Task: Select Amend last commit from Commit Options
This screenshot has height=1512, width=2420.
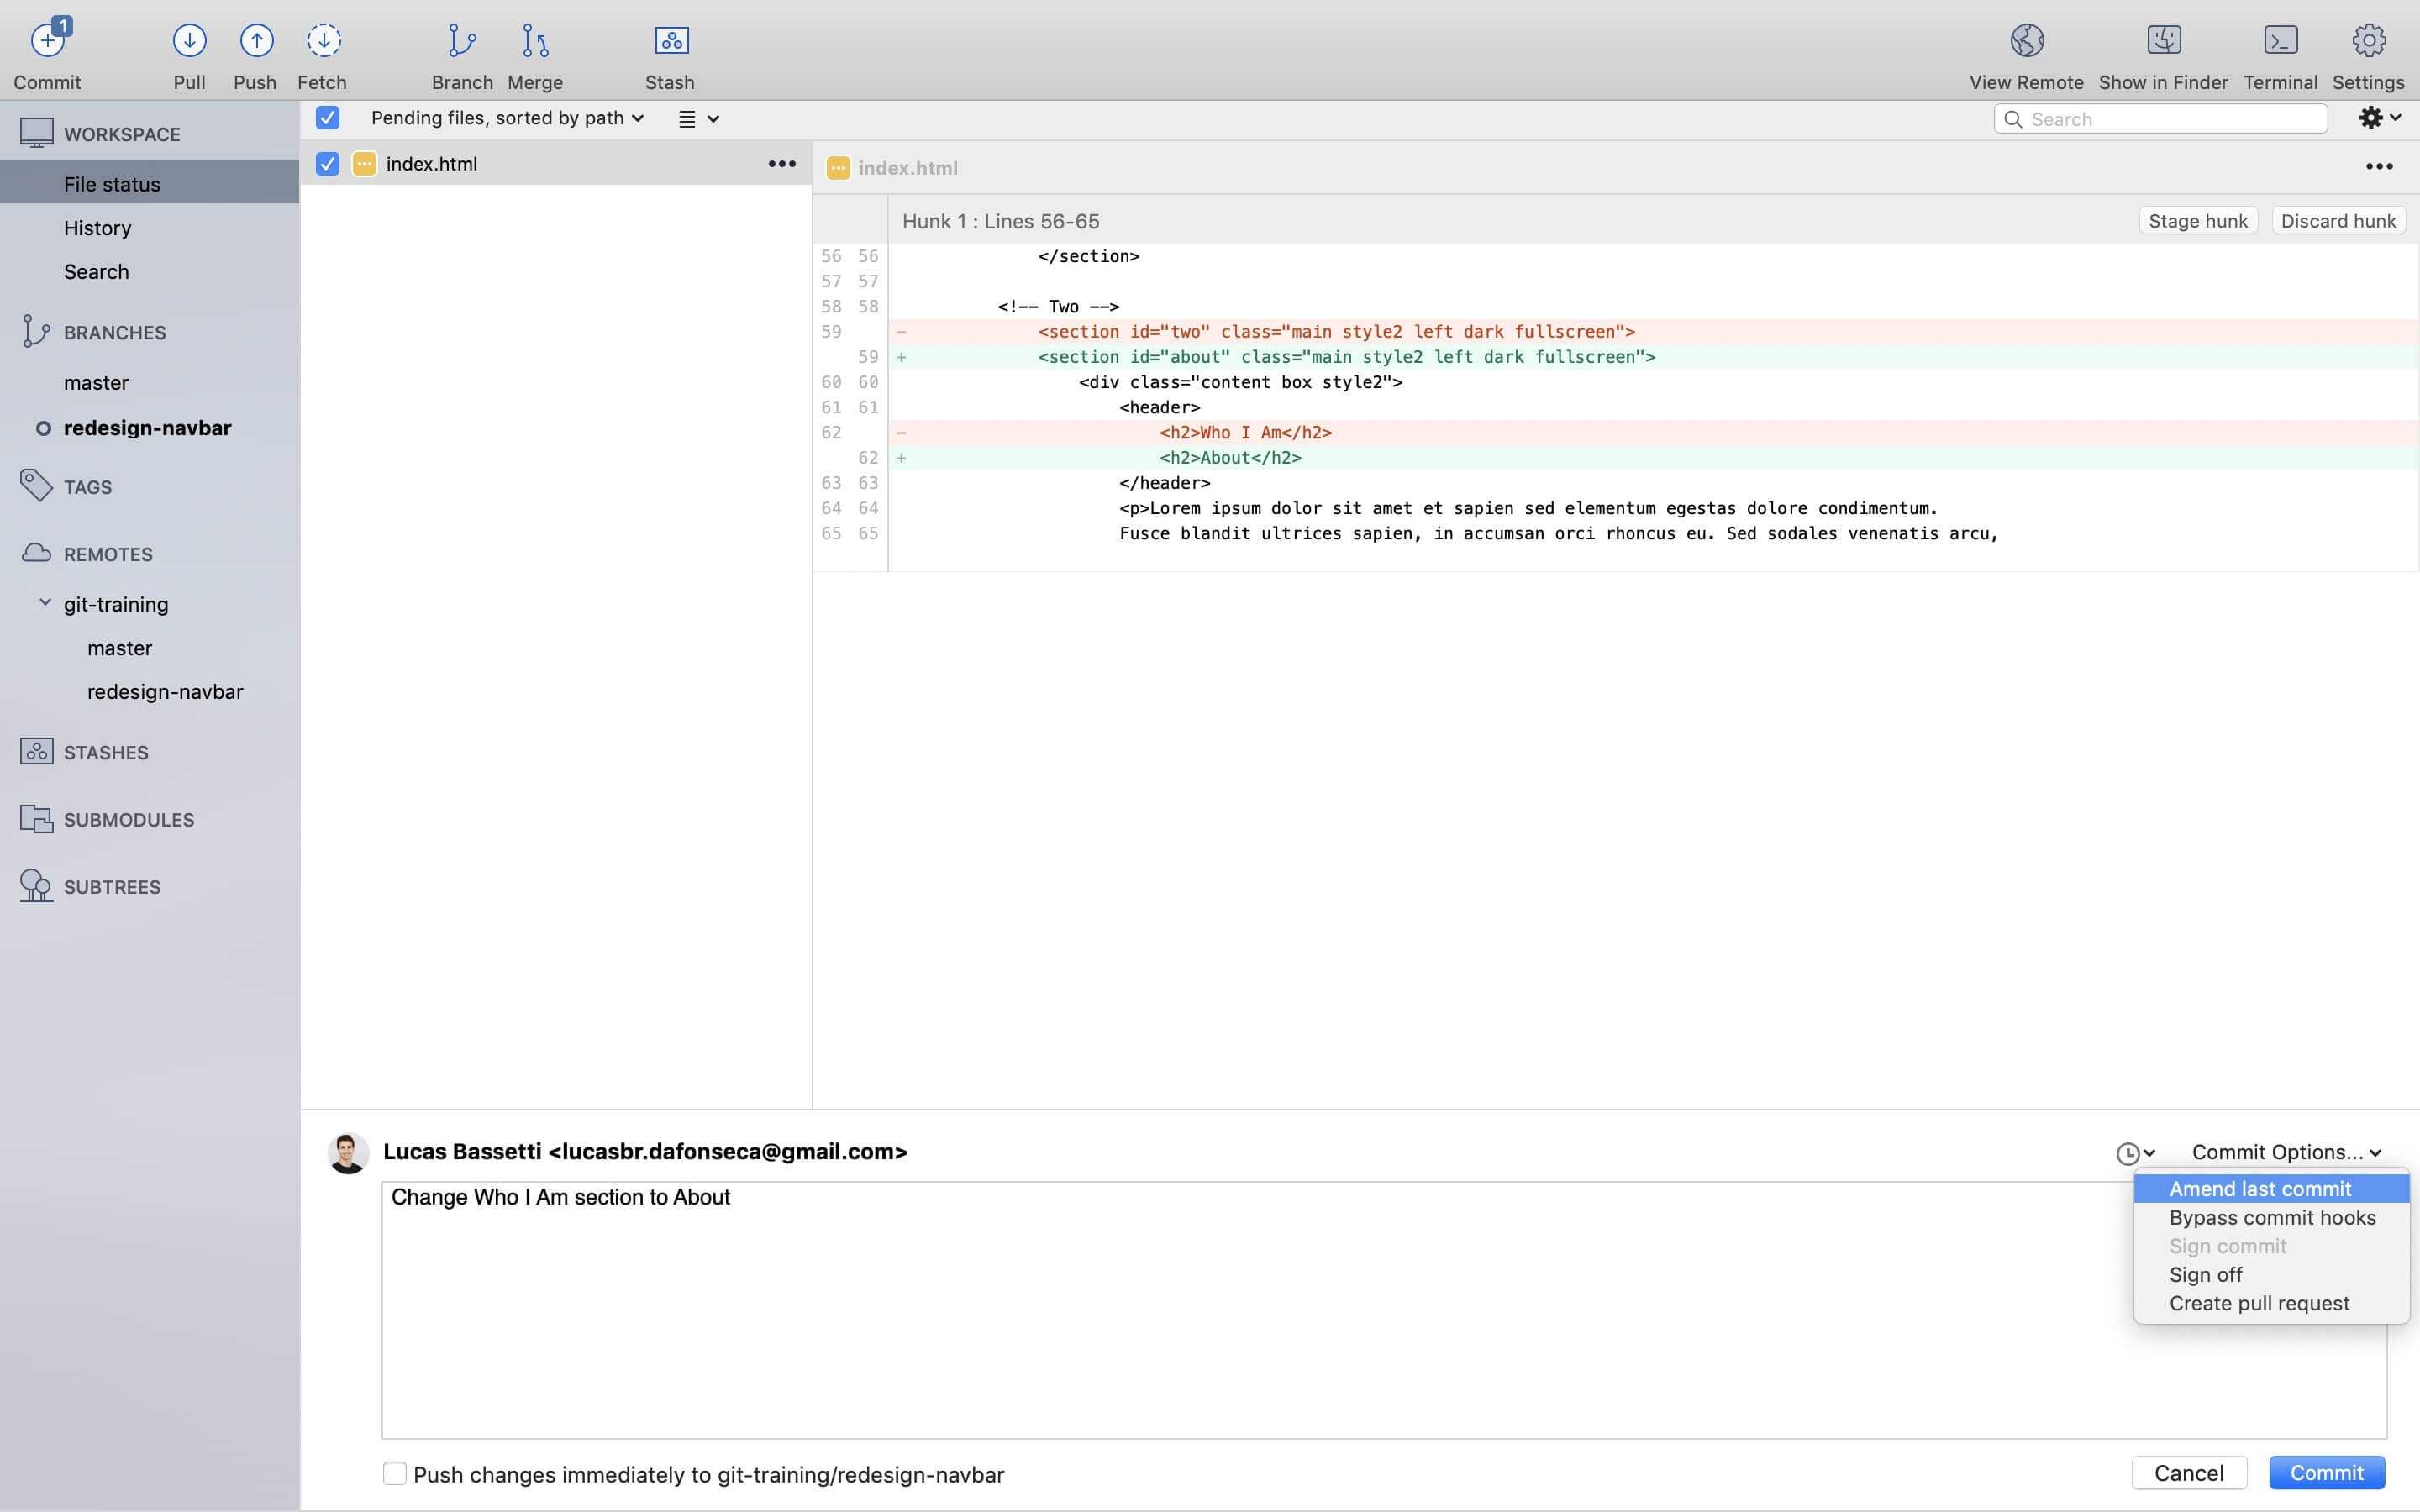Action: [2261, 1188]
